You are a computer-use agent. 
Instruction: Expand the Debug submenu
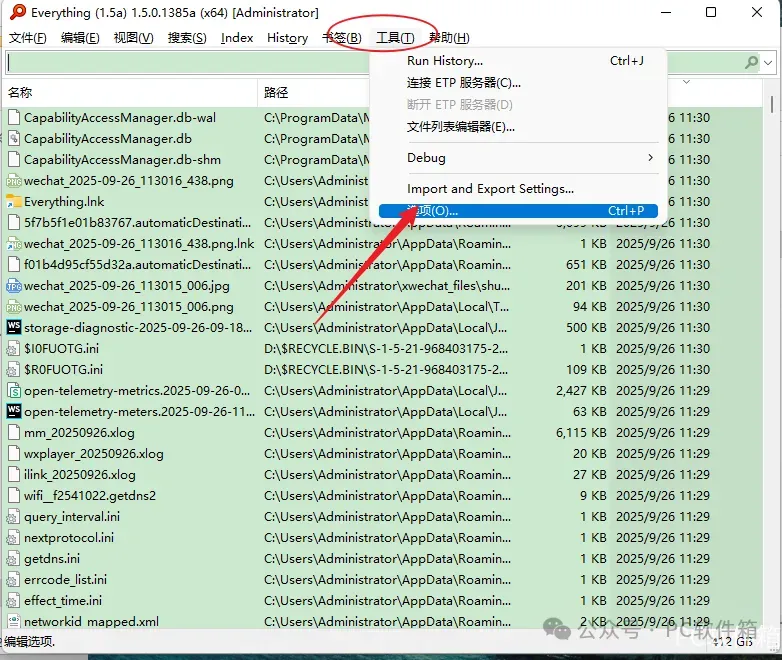click(518, 158)
